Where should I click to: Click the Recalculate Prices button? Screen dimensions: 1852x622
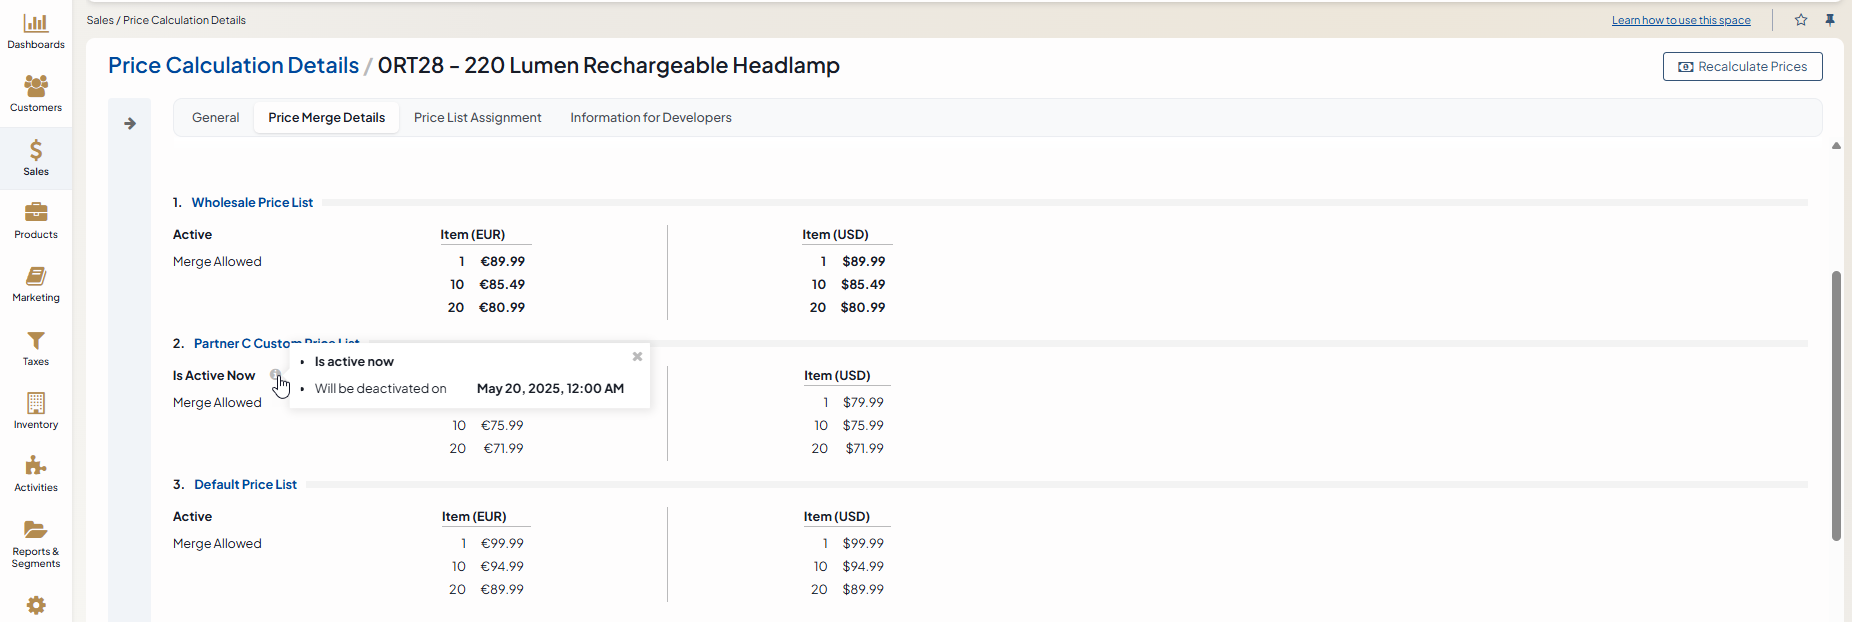(x=1742, y=67)
